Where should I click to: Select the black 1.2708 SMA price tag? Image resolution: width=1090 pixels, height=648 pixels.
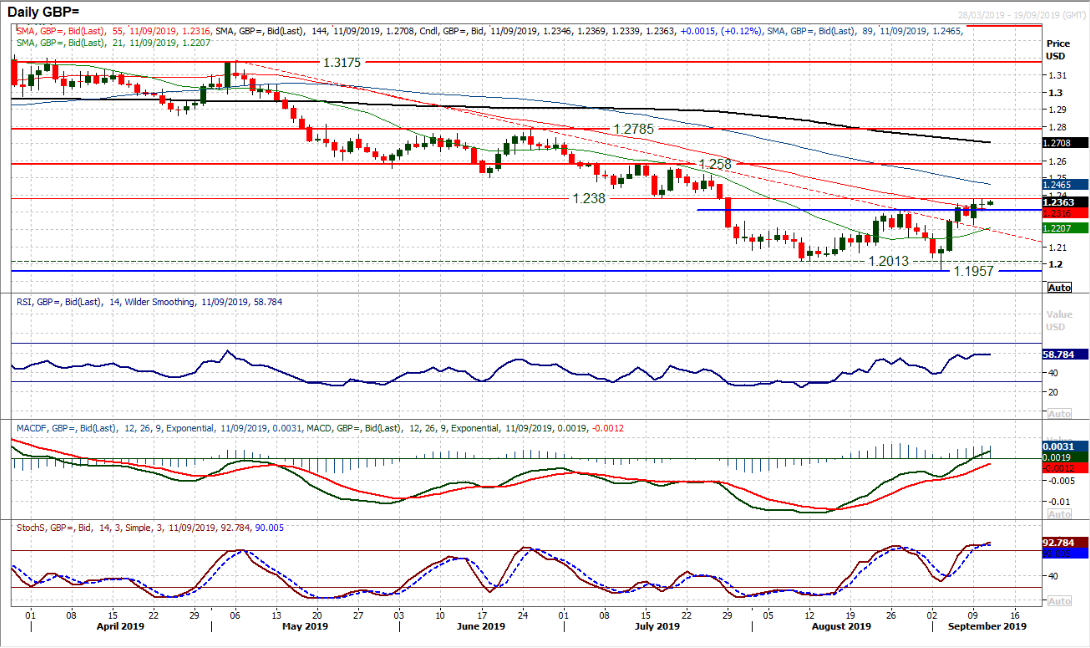1058,143
